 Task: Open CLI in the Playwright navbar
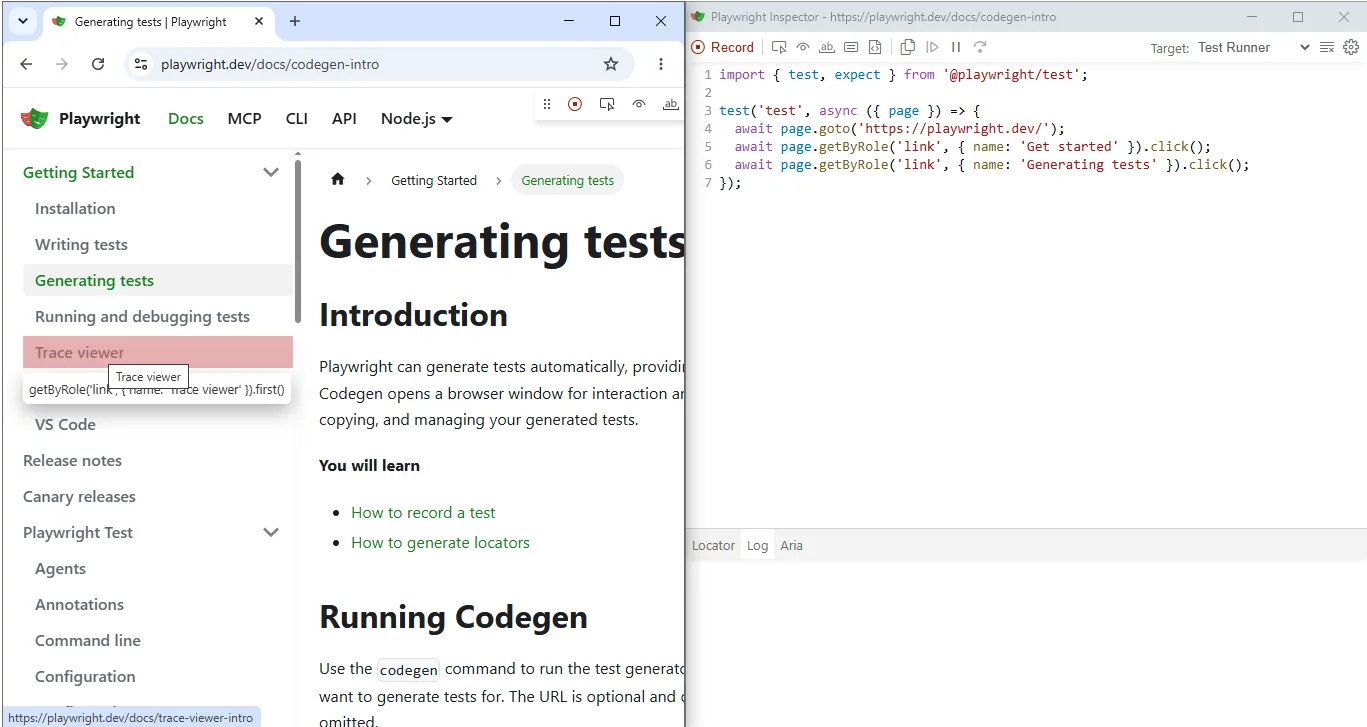click(x=297, y=119)
